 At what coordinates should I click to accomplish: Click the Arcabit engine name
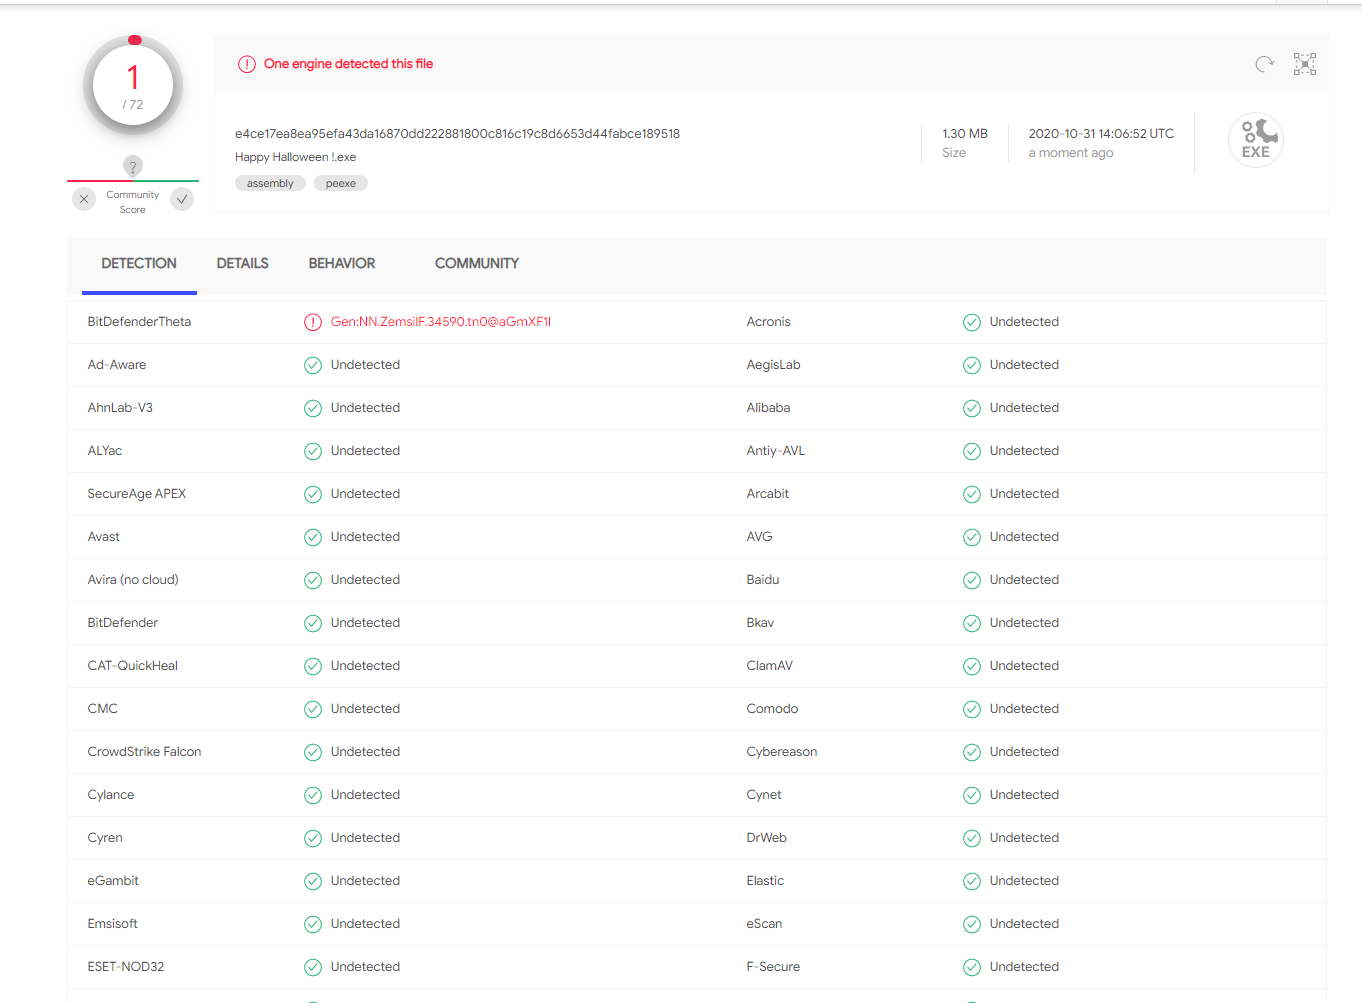[x=768, y=494]
